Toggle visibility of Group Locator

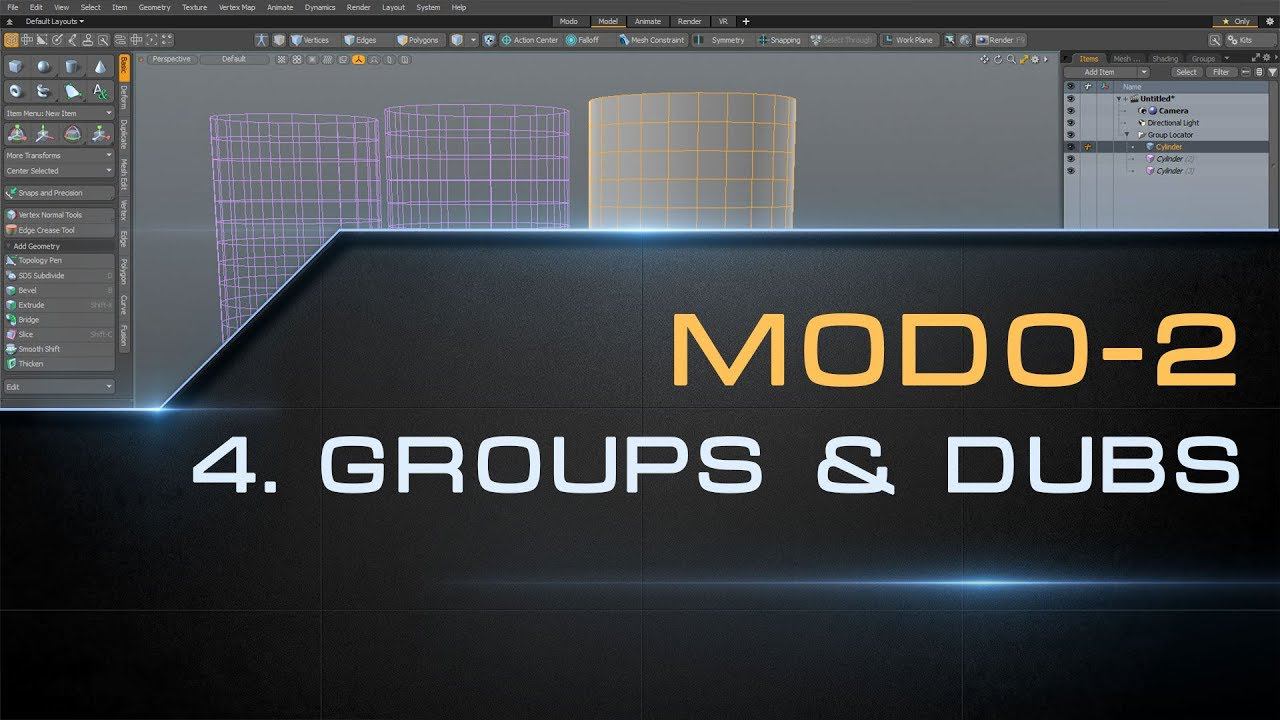[x=1070, y=135]
